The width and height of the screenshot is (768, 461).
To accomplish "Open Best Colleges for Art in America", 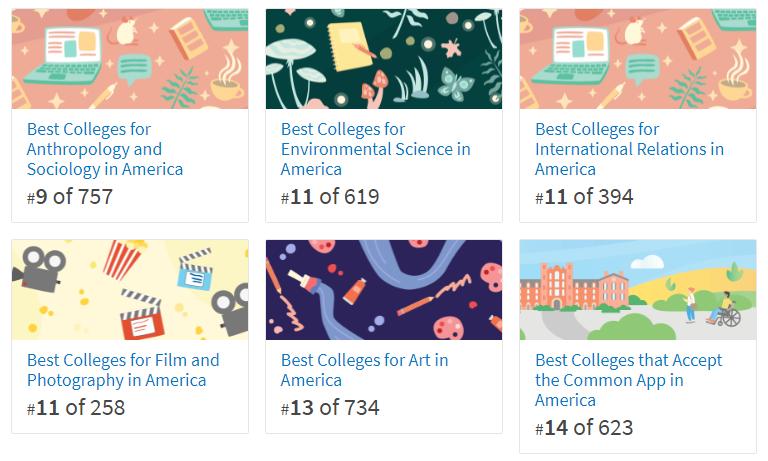I will [x=364, y=370].
